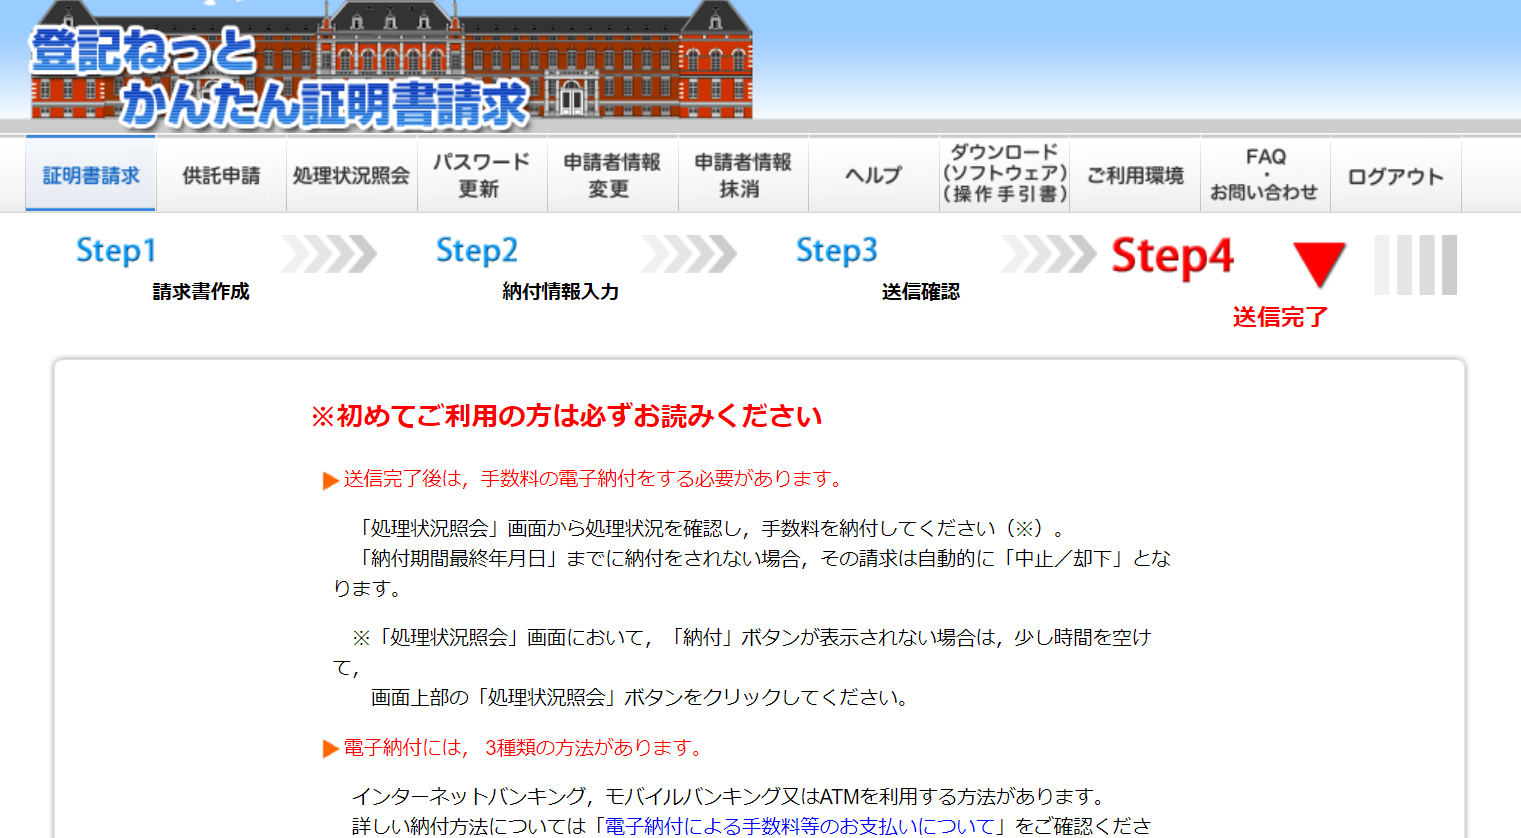Click the chevron arrows between Step2 and Step3
1521x838 pixels.
pyautogui.click(x=689, y=254)
